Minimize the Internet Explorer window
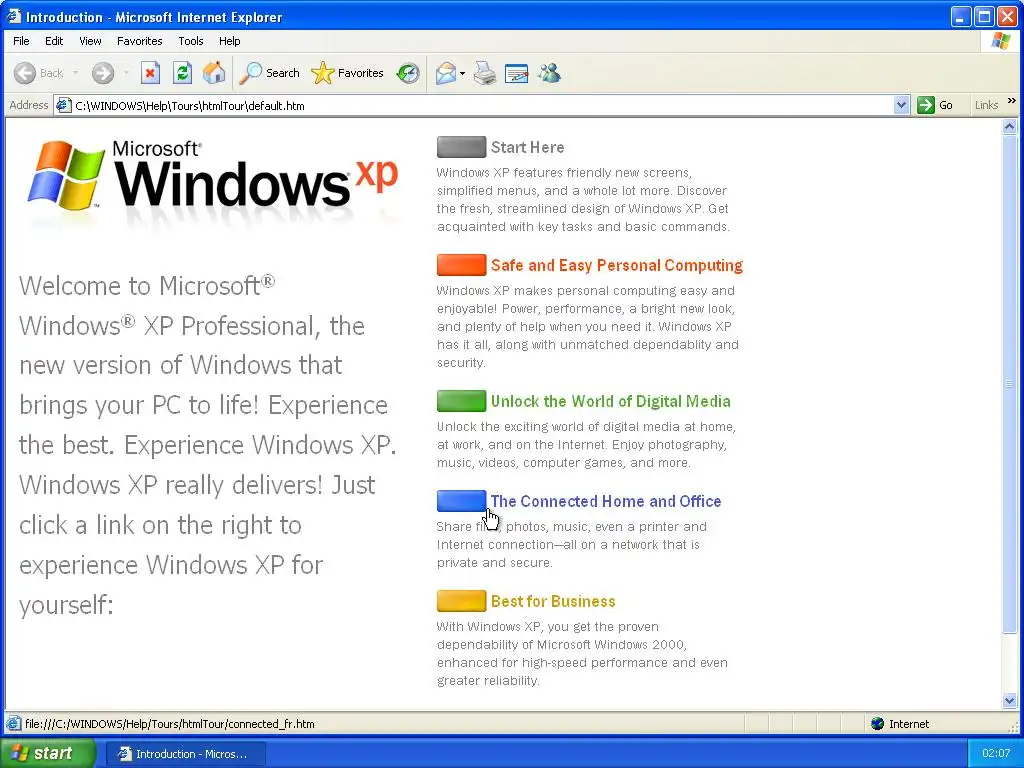The width and height of the screenshot is (1024, 768). pos(960,16)
